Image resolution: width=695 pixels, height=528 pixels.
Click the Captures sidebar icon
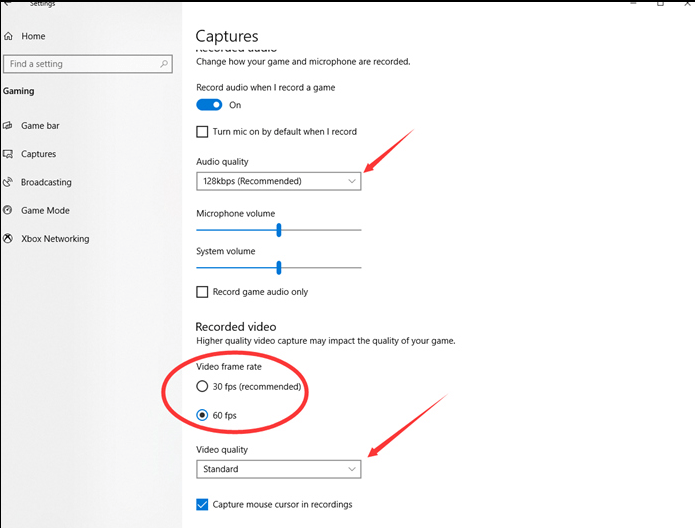[9, 154]
